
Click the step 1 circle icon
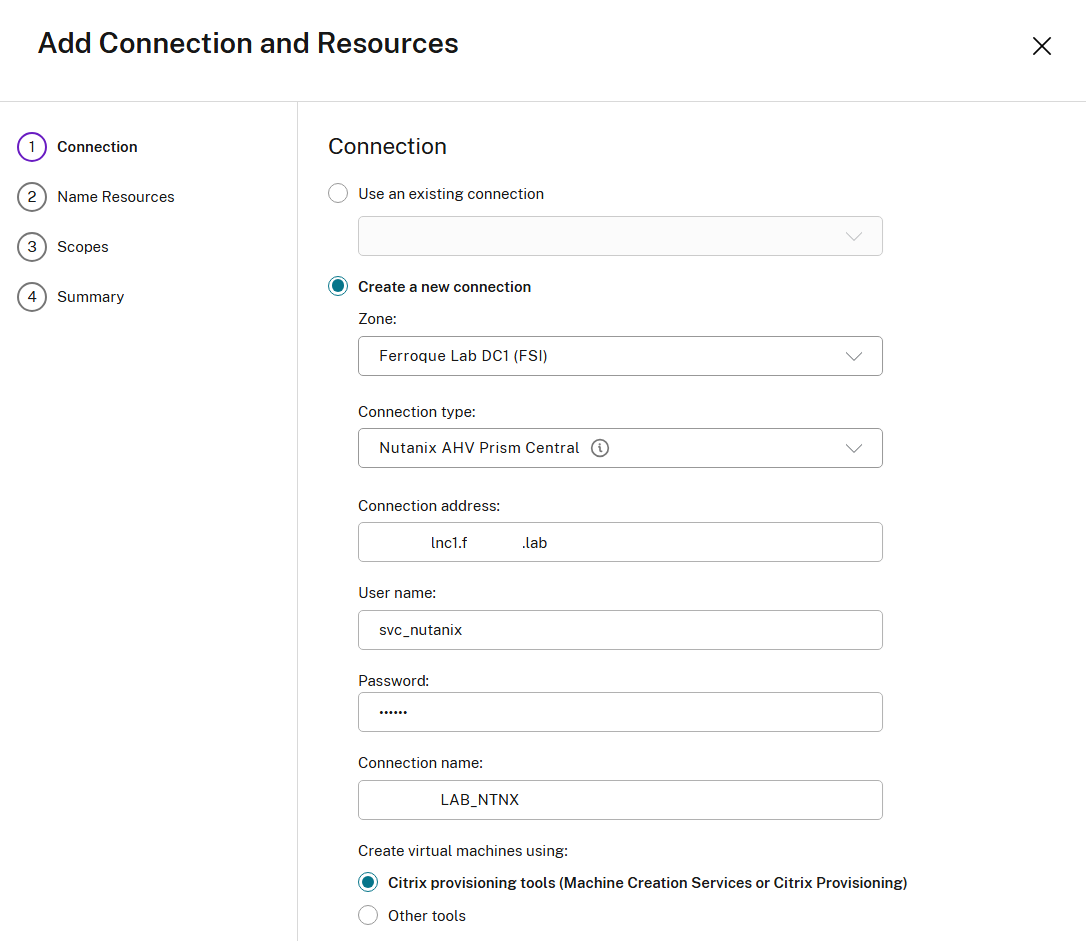point(32,147)
